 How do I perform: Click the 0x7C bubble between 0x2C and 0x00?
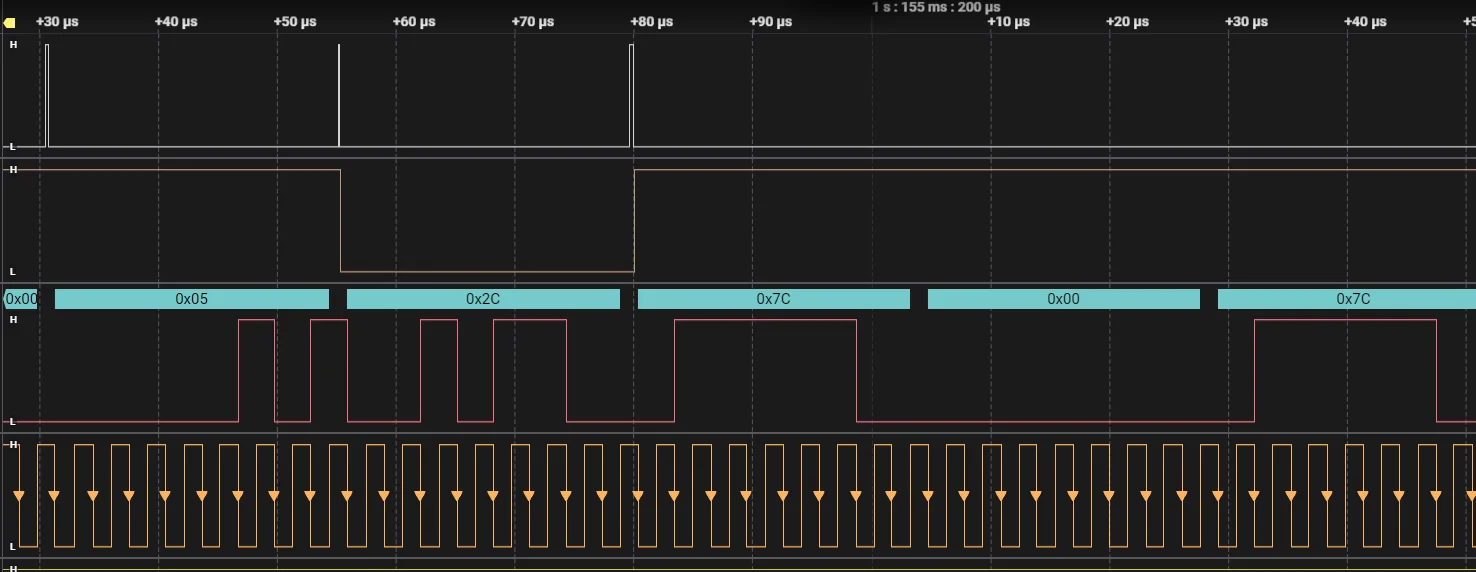[773, 299]
